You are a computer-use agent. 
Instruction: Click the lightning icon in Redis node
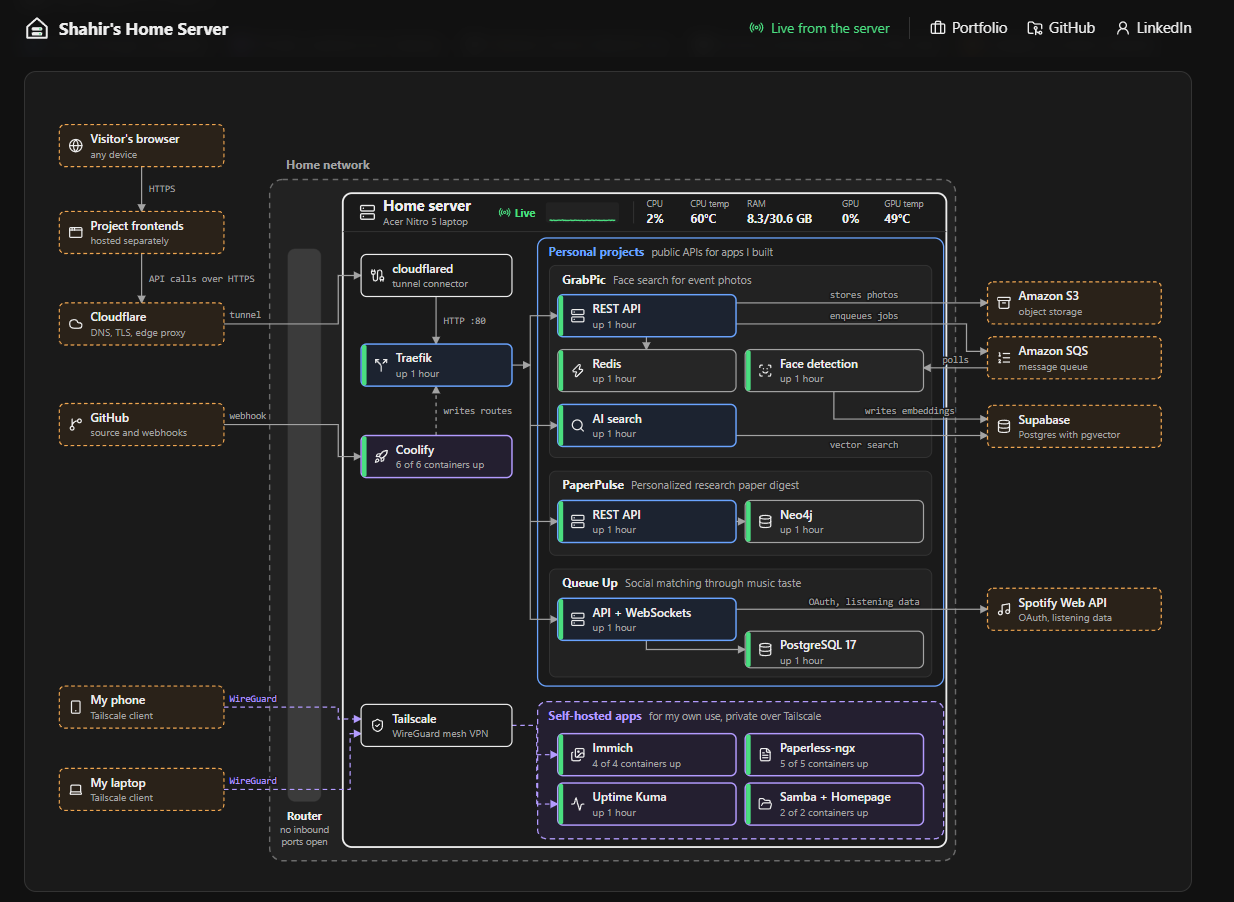[577, 371]
